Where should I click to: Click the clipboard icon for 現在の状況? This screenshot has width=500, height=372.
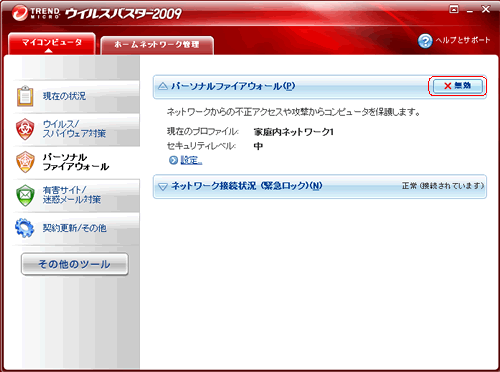(x=25, y=96)
